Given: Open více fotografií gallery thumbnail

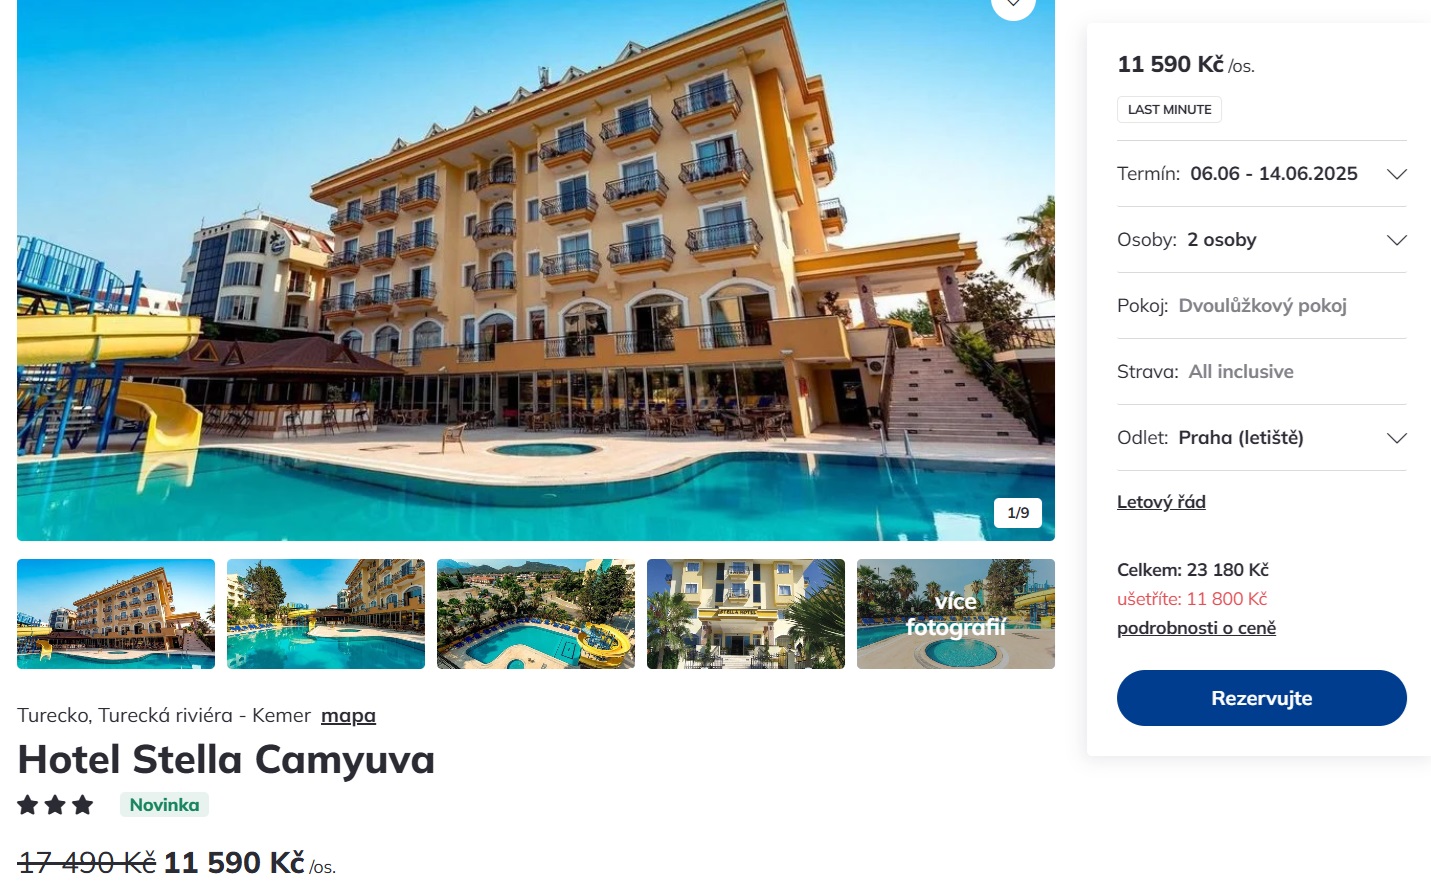Looking at the screenshot, I should [956, 614].
